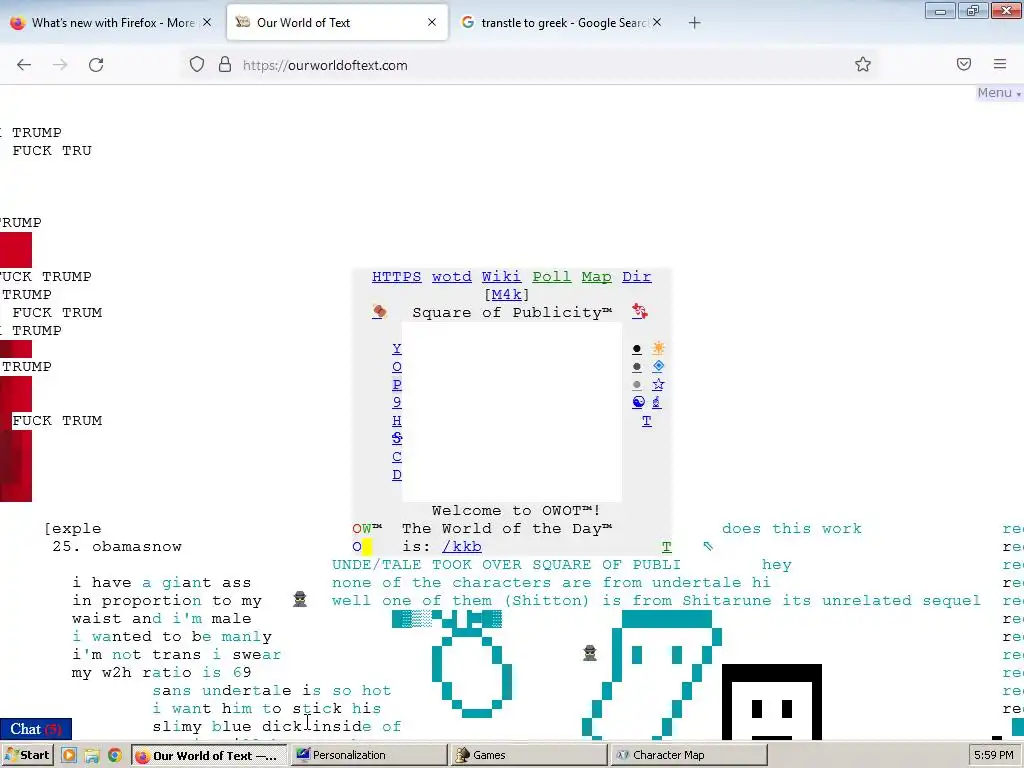The height and width of the screenshot is (768, 1024).
Task: Open the wotd link
Action: coord(451,277)
